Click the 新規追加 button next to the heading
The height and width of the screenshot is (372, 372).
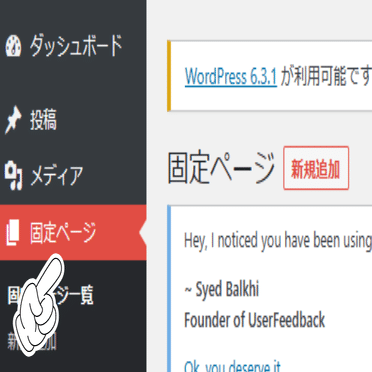coord(316,168)
